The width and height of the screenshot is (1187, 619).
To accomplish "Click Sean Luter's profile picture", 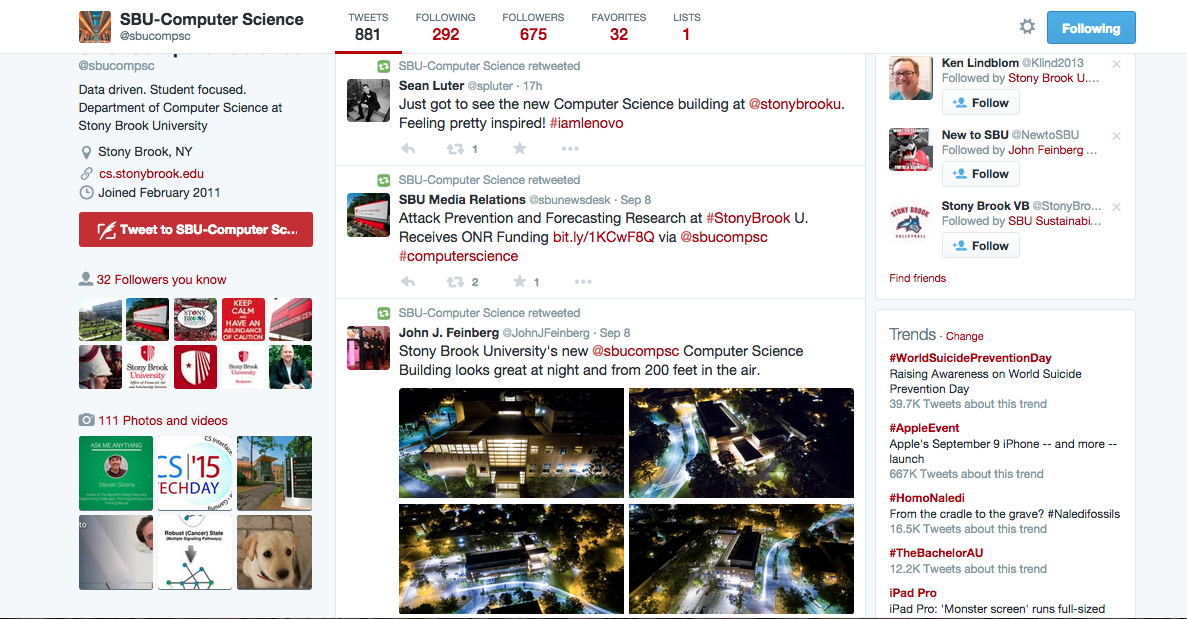I will coord(368,100).
